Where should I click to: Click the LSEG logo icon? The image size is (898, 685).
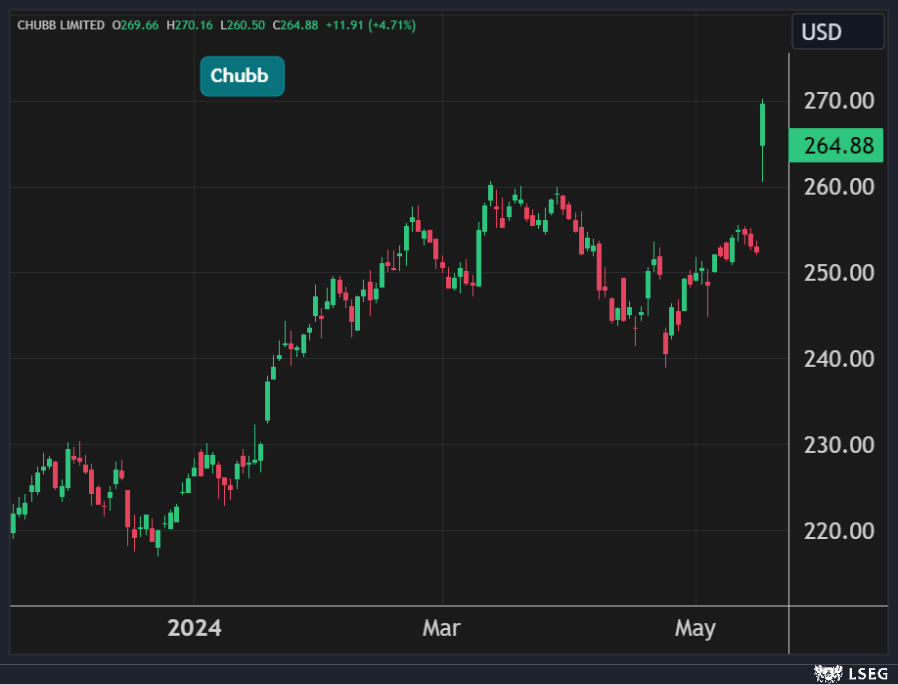click(x=829, y=672)
